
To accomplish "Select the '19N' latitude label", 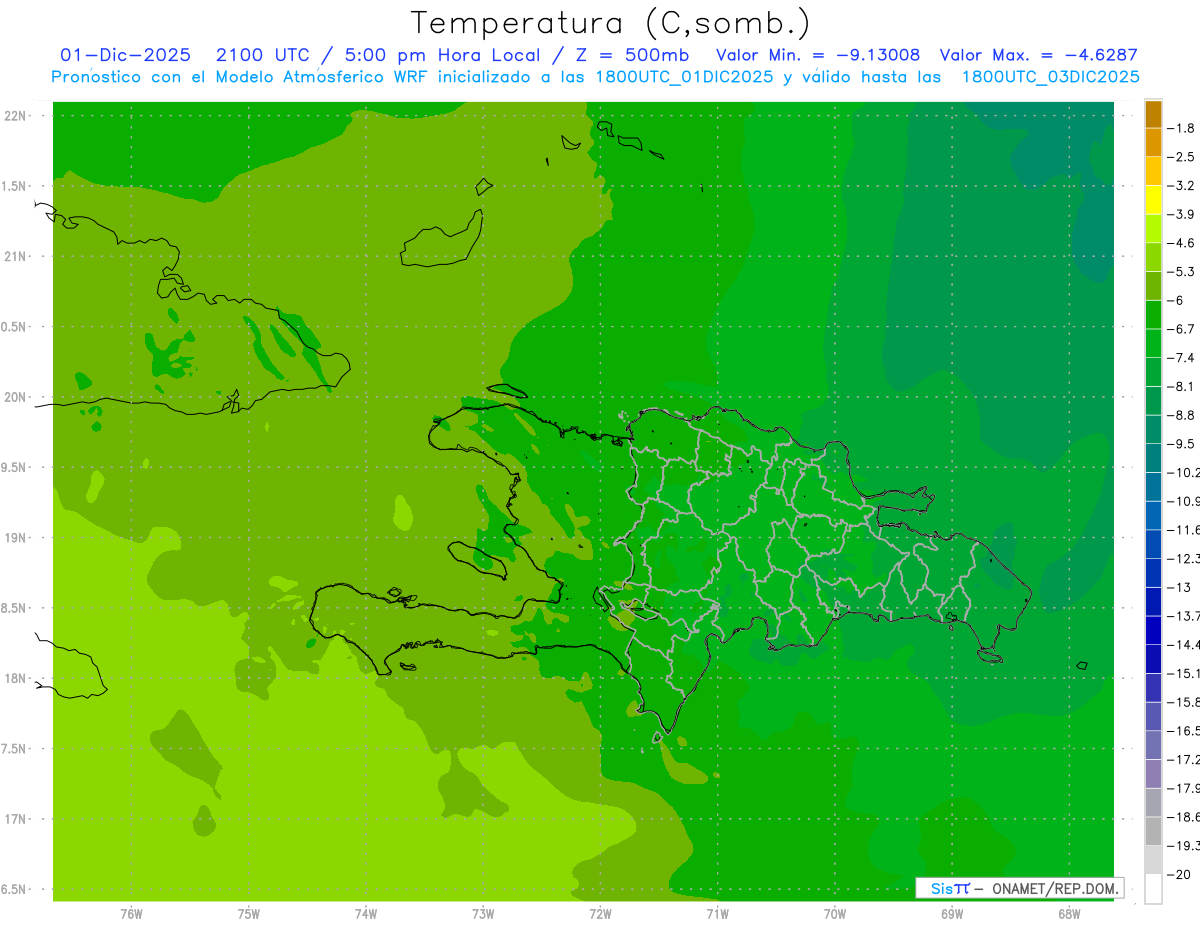I will (x=14, y=538).
